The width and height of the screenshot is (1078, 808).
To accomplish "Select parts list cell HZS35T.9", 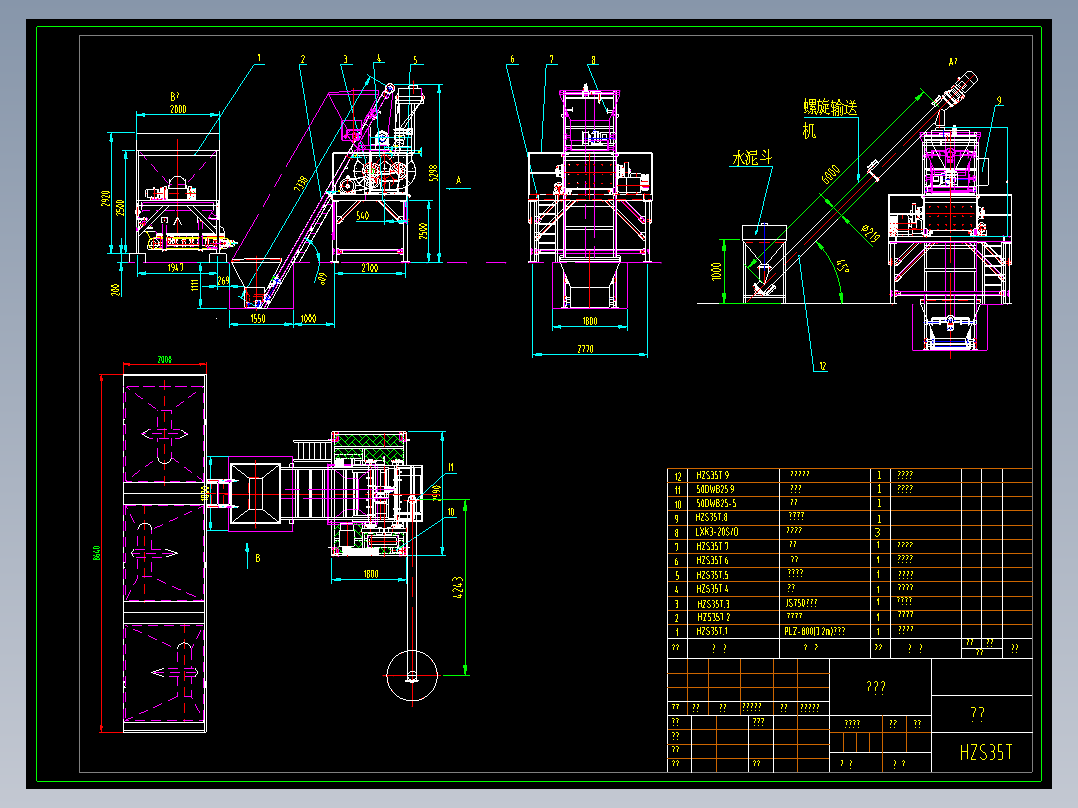I will pos(712,475).
